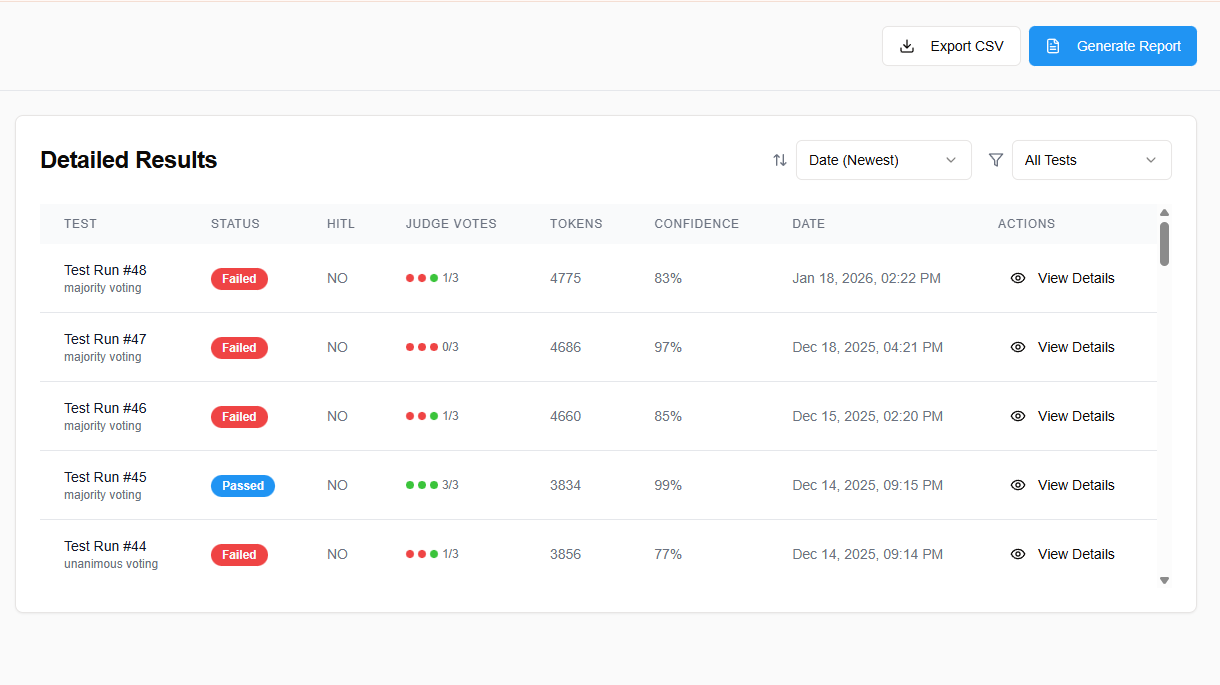Click the Passed status badge on Test Run #45
The width and height of the screenshot is (1220, 685).
click(243, 486)
